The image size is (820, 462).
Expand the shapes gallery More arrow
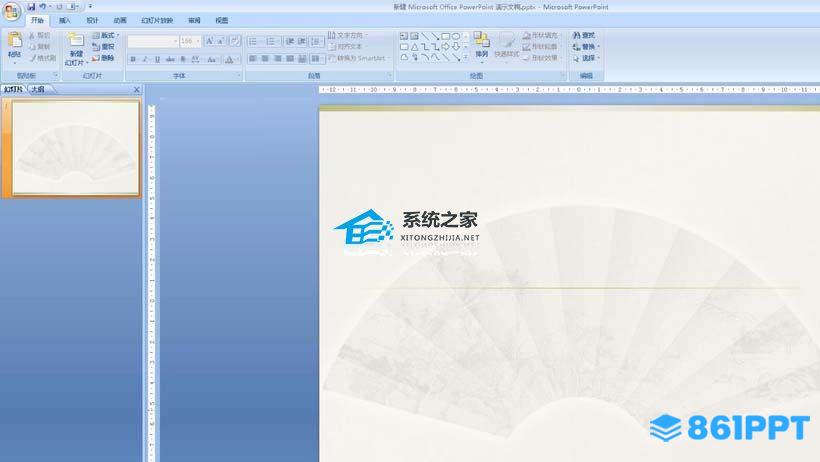click(x=465, y=57)
